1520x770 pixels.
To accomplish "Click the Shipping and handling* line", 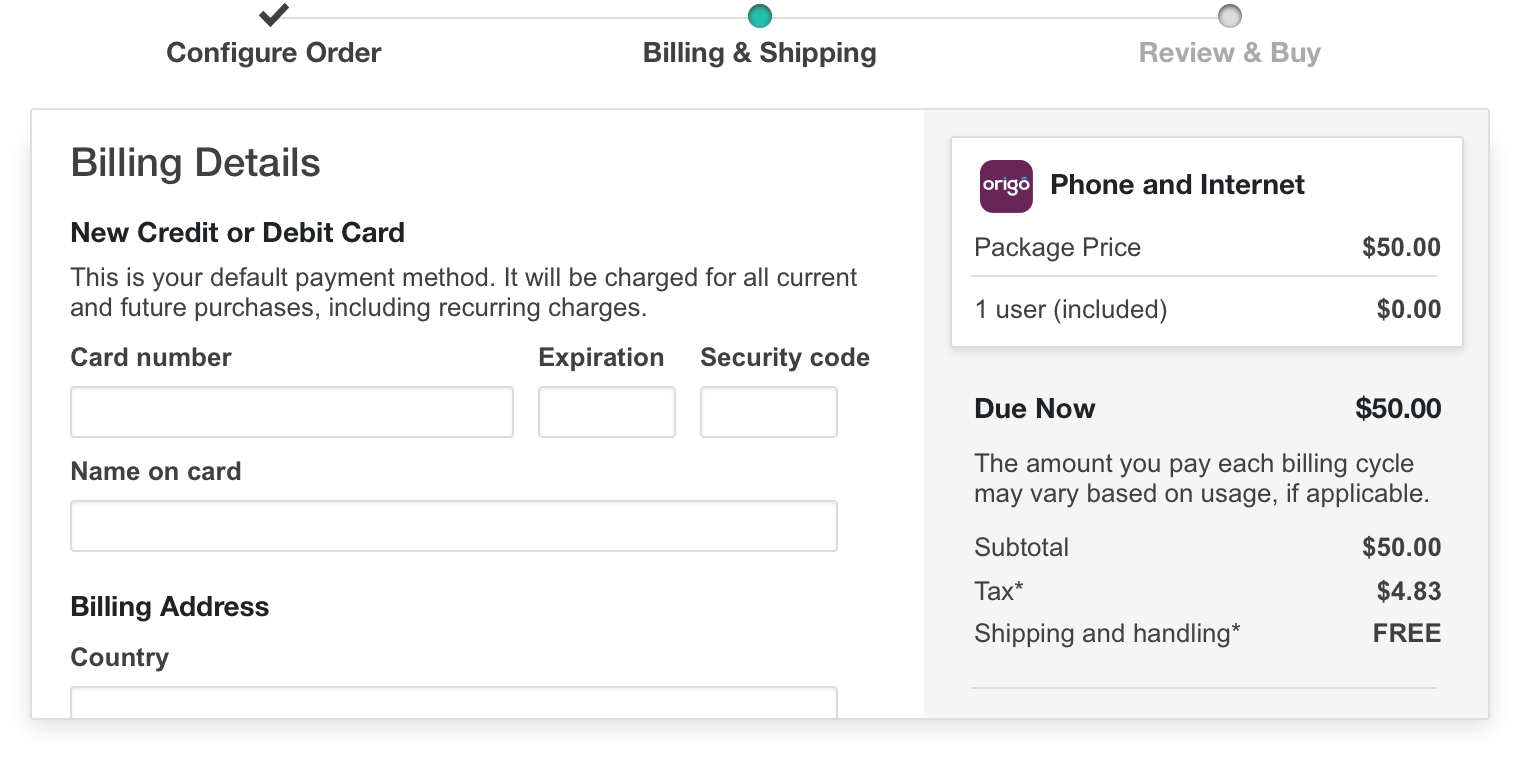I will pos(1207,633).
